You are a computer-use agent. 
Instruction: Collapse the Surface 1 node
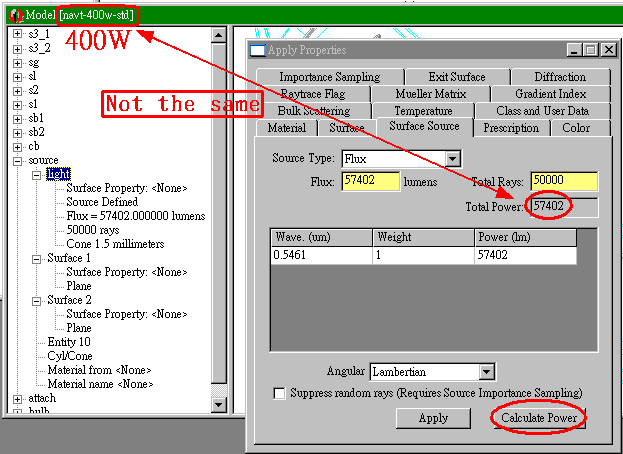tap(36, 259)
